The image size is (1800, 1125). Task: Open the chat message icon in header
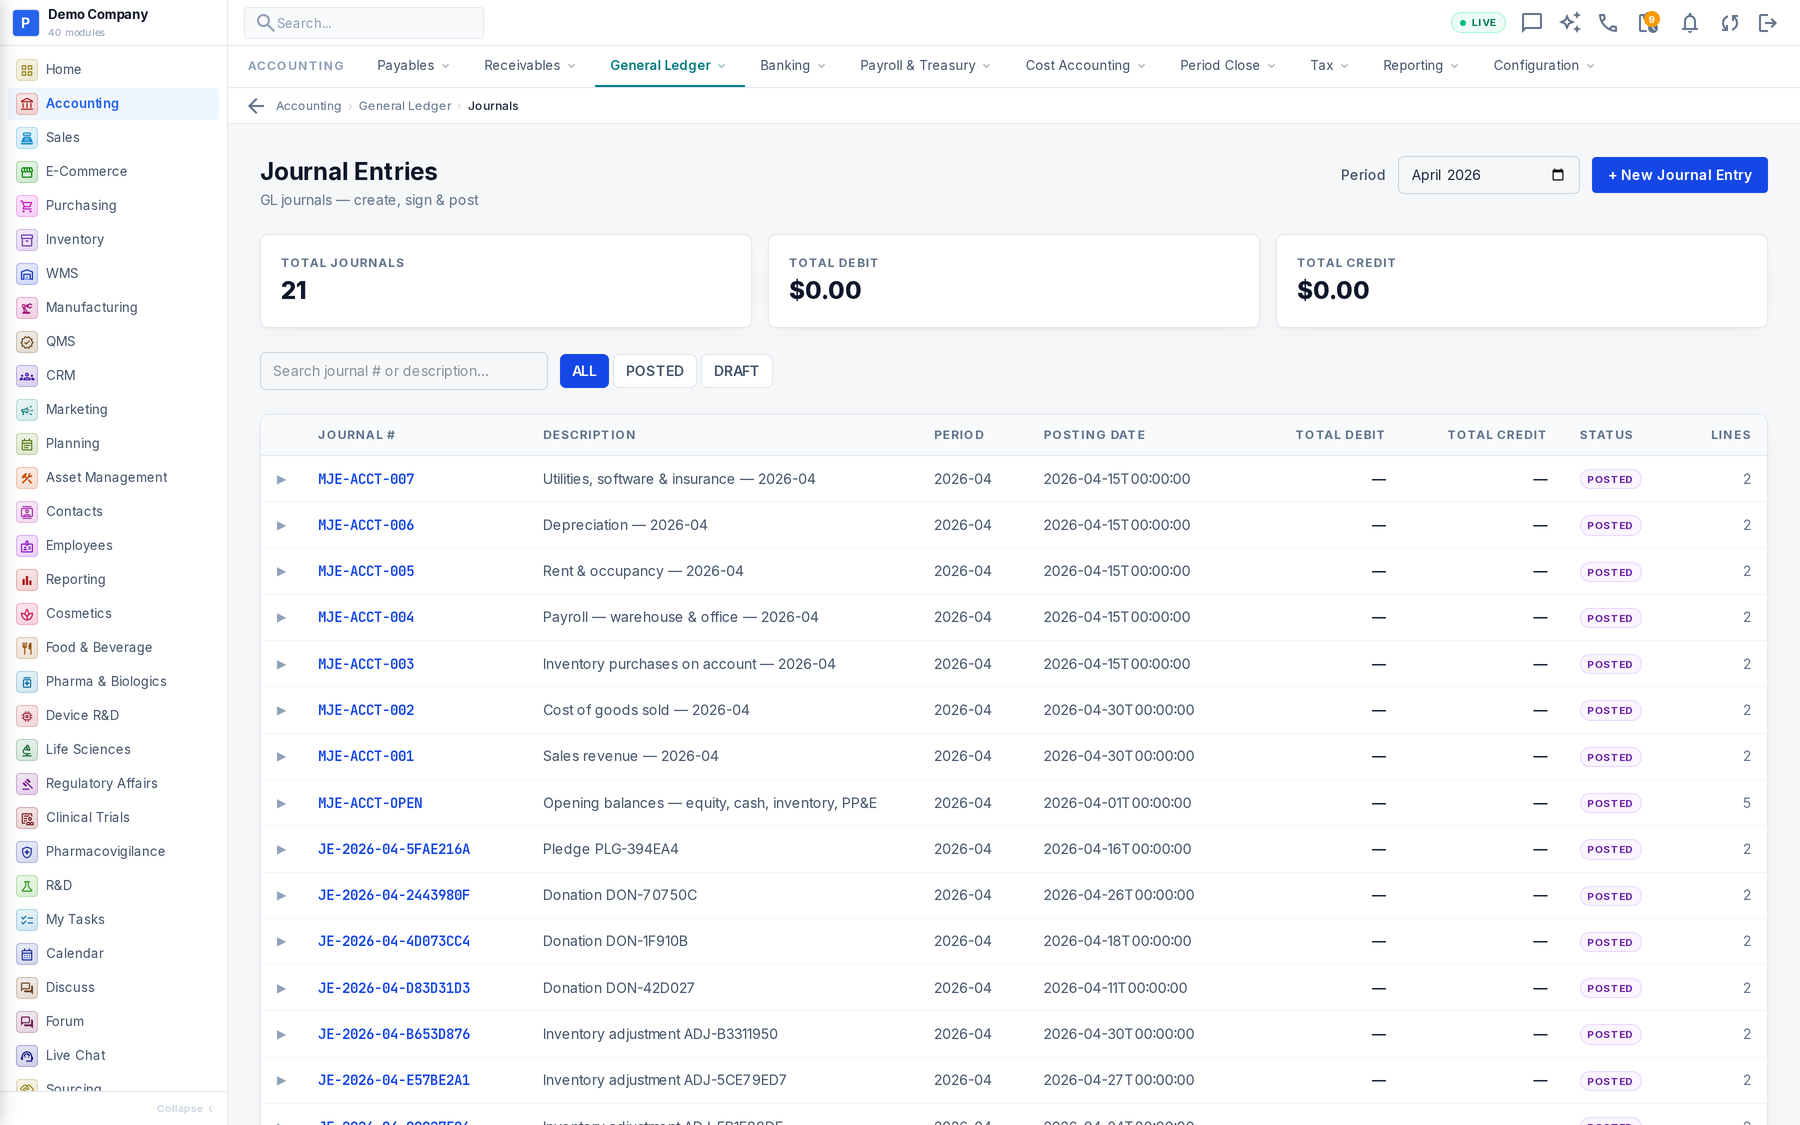[x=1531, y=23]
